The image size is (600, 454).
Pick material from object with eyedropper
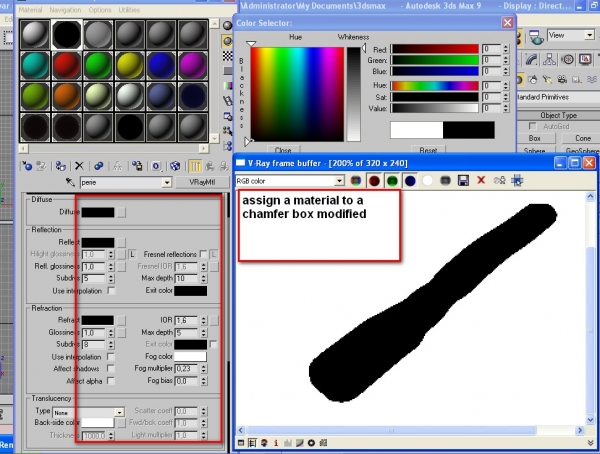pos(70,182)
